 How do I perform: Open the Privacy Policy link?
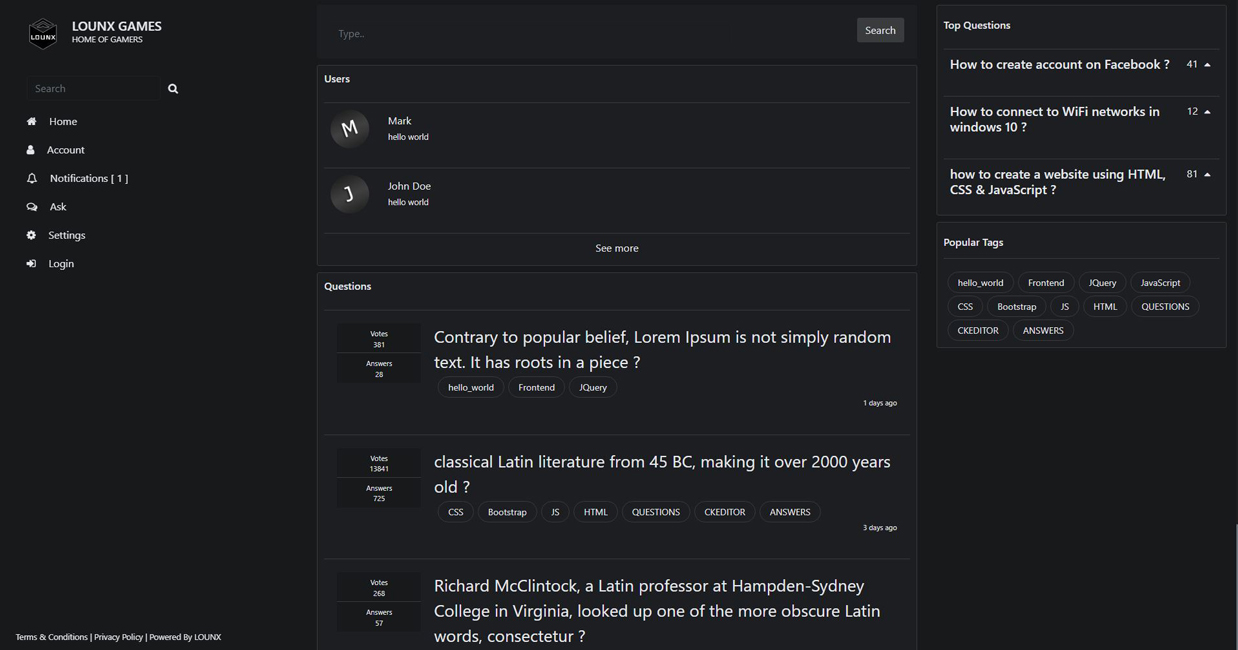118,637
